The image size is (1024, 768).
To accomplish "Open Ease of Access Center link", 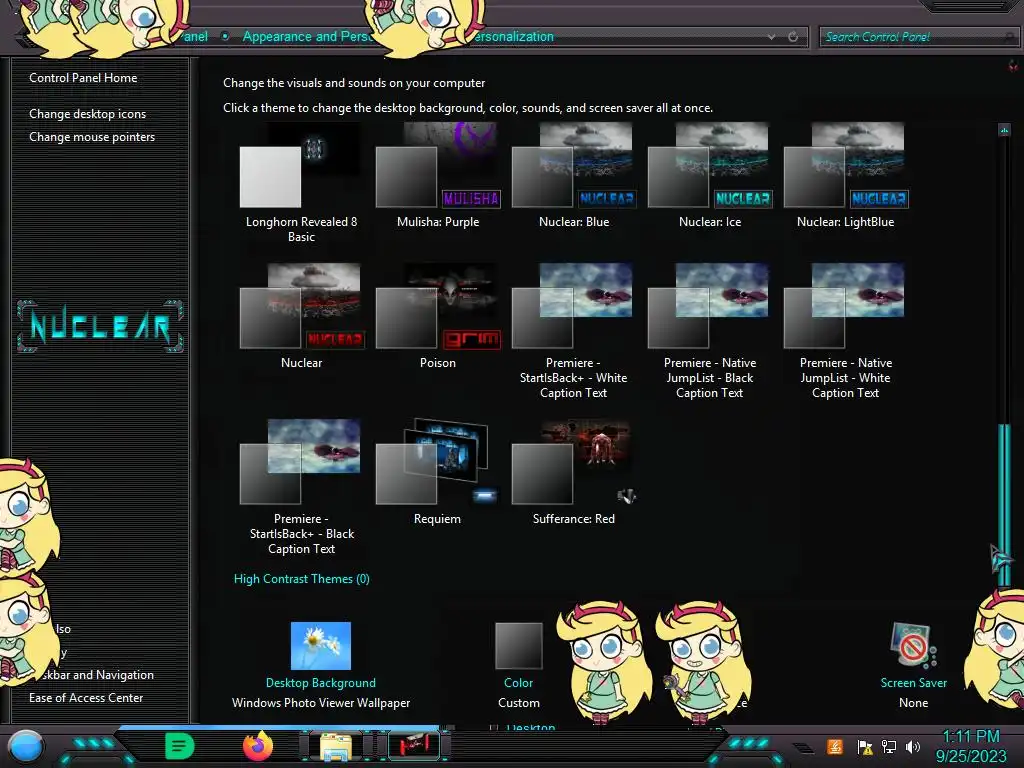I will [x=86, y=697].
